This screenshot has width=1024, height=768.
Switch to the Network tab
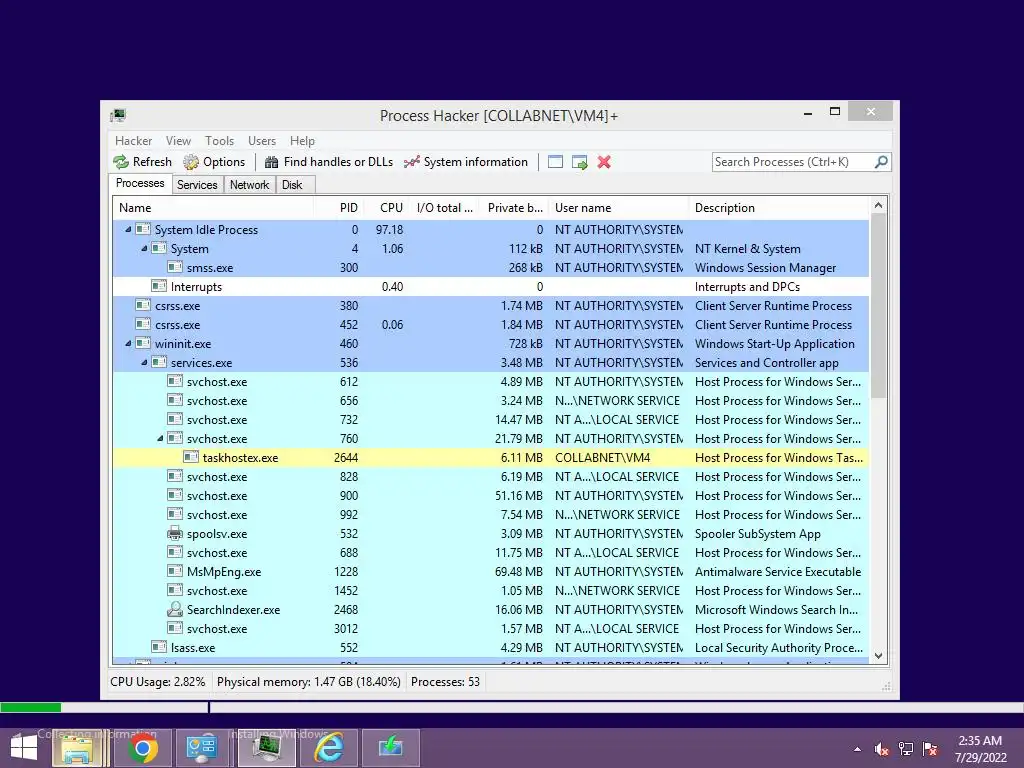pyautogui.click(x=249, y=185)
